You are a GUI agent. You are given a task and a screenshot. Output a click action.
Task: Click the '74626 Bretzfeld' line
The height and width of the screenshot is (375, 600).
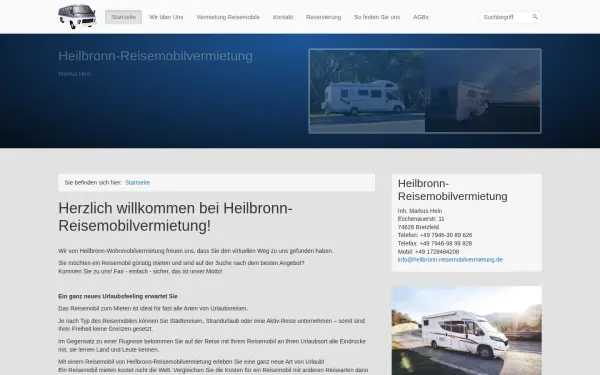tap(418, 227)
